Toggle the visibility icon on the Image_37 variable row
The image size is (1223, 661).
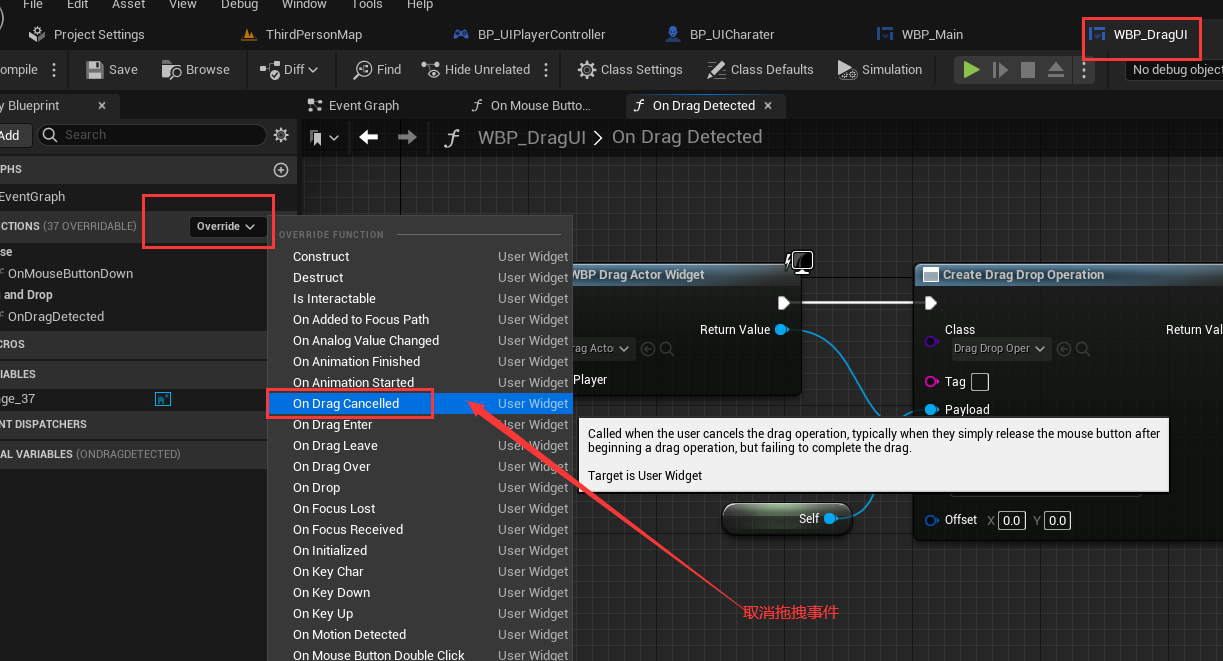pyautogui.click(x=163, y=399)
